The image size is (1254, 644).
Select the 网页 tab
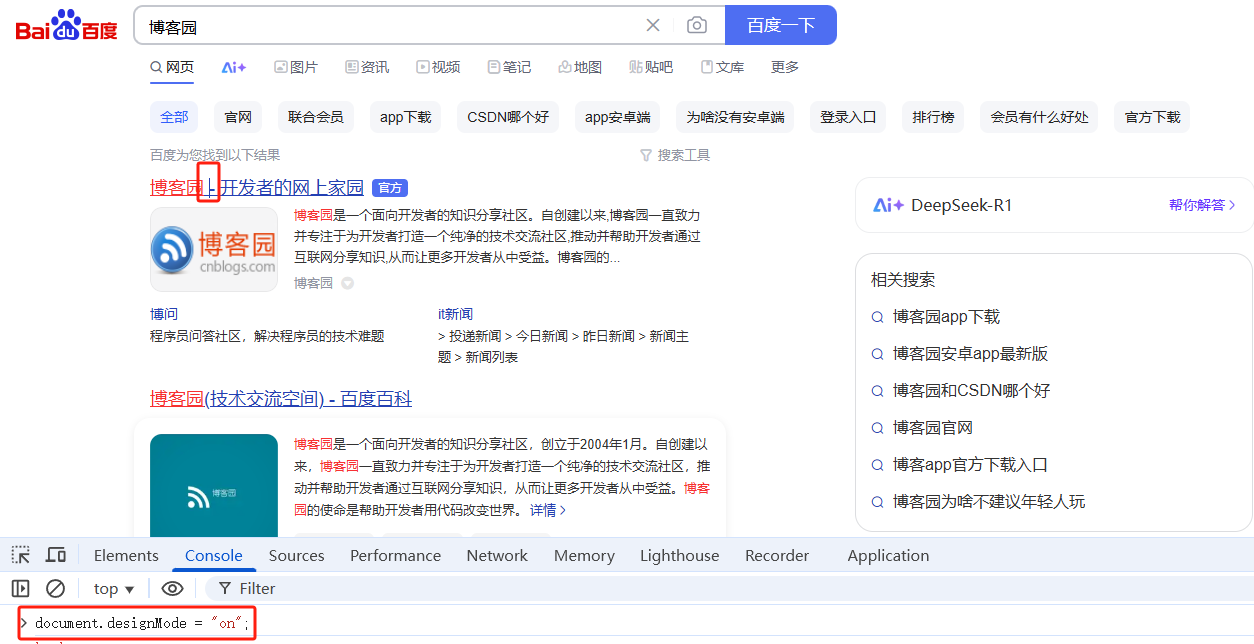tap(172, 67)
